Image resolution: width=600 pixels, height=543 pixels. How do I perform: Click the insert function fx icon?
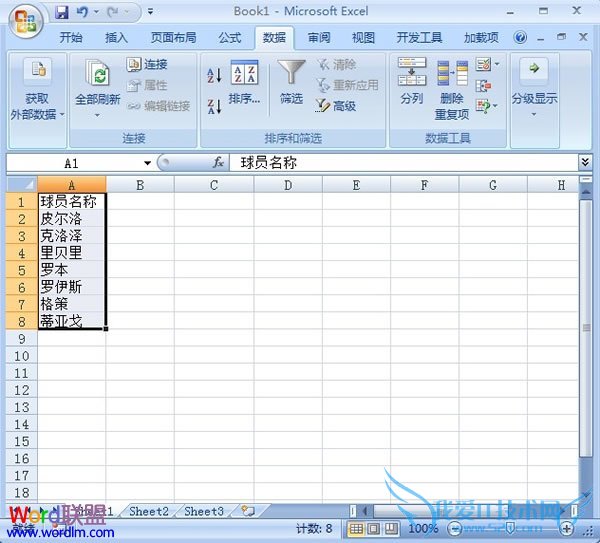point(218,162)
